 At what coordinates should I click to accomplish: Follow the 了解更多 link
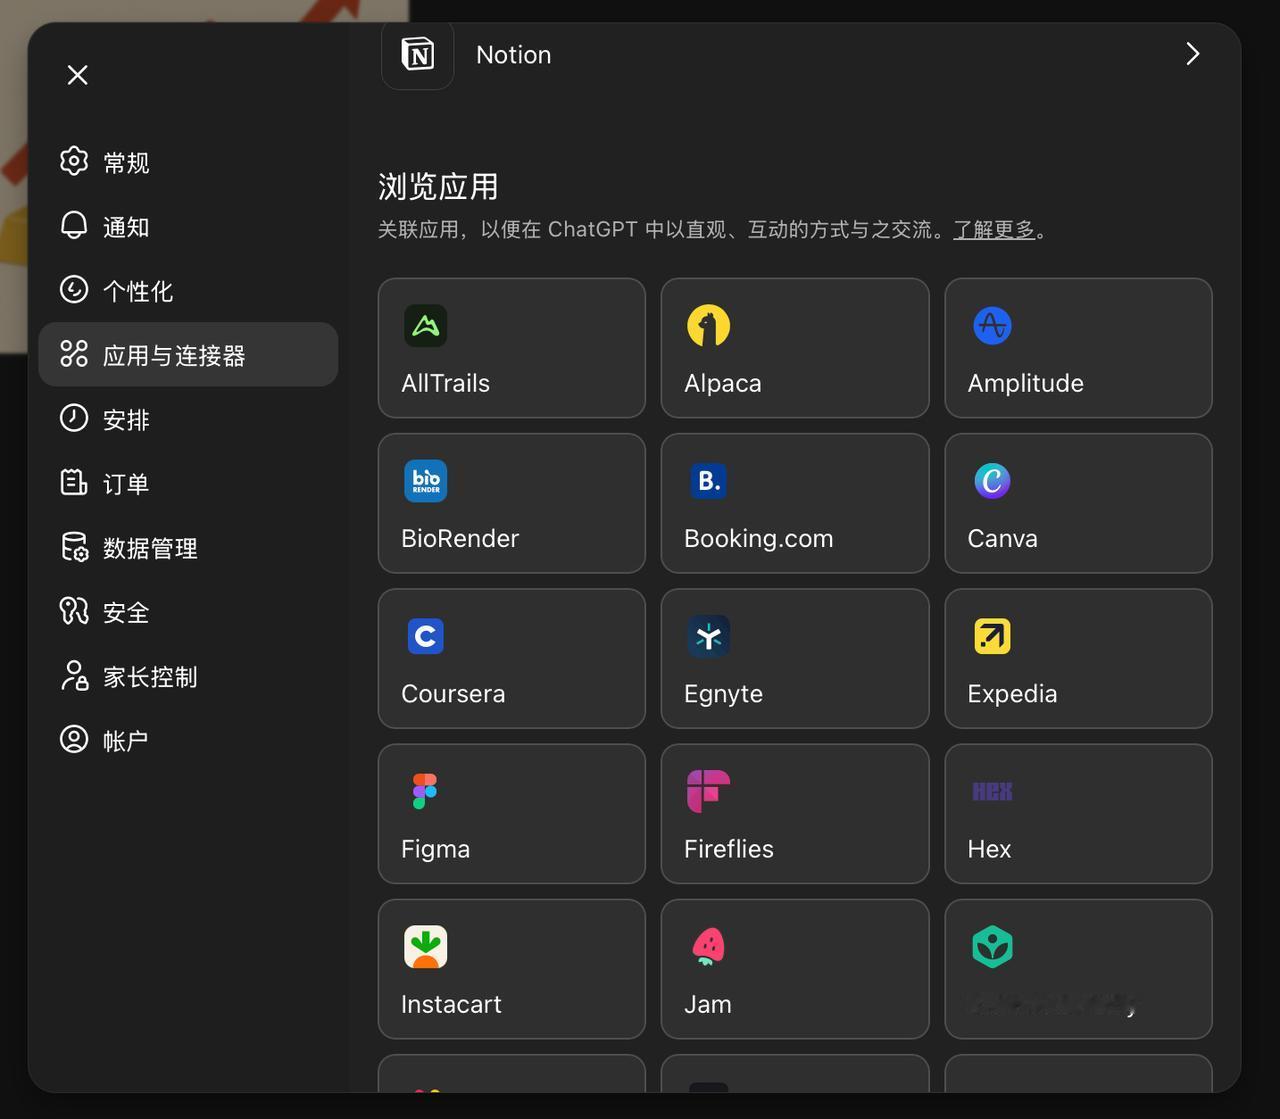[x=994, y=229]
